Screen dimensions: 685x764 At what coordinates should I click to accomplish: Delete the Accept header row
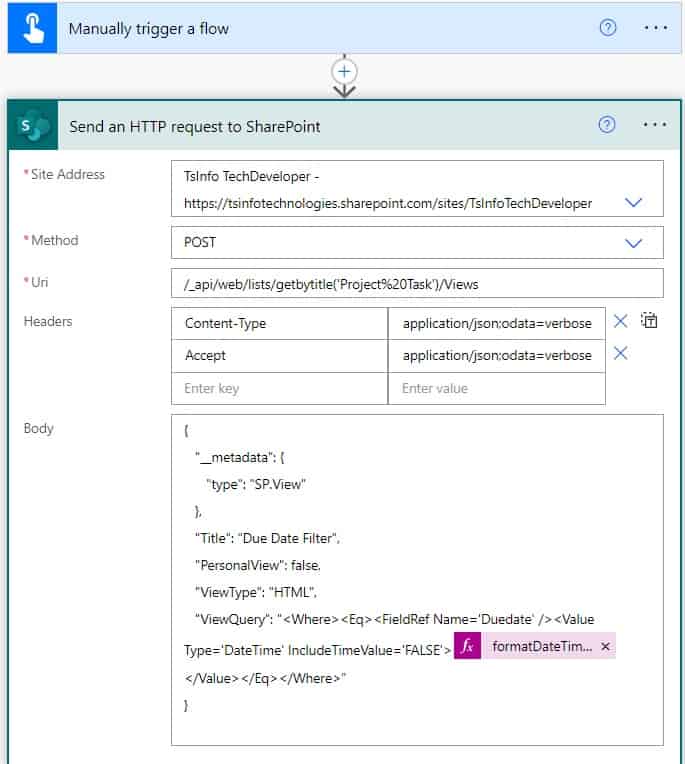tap(620, 353)
